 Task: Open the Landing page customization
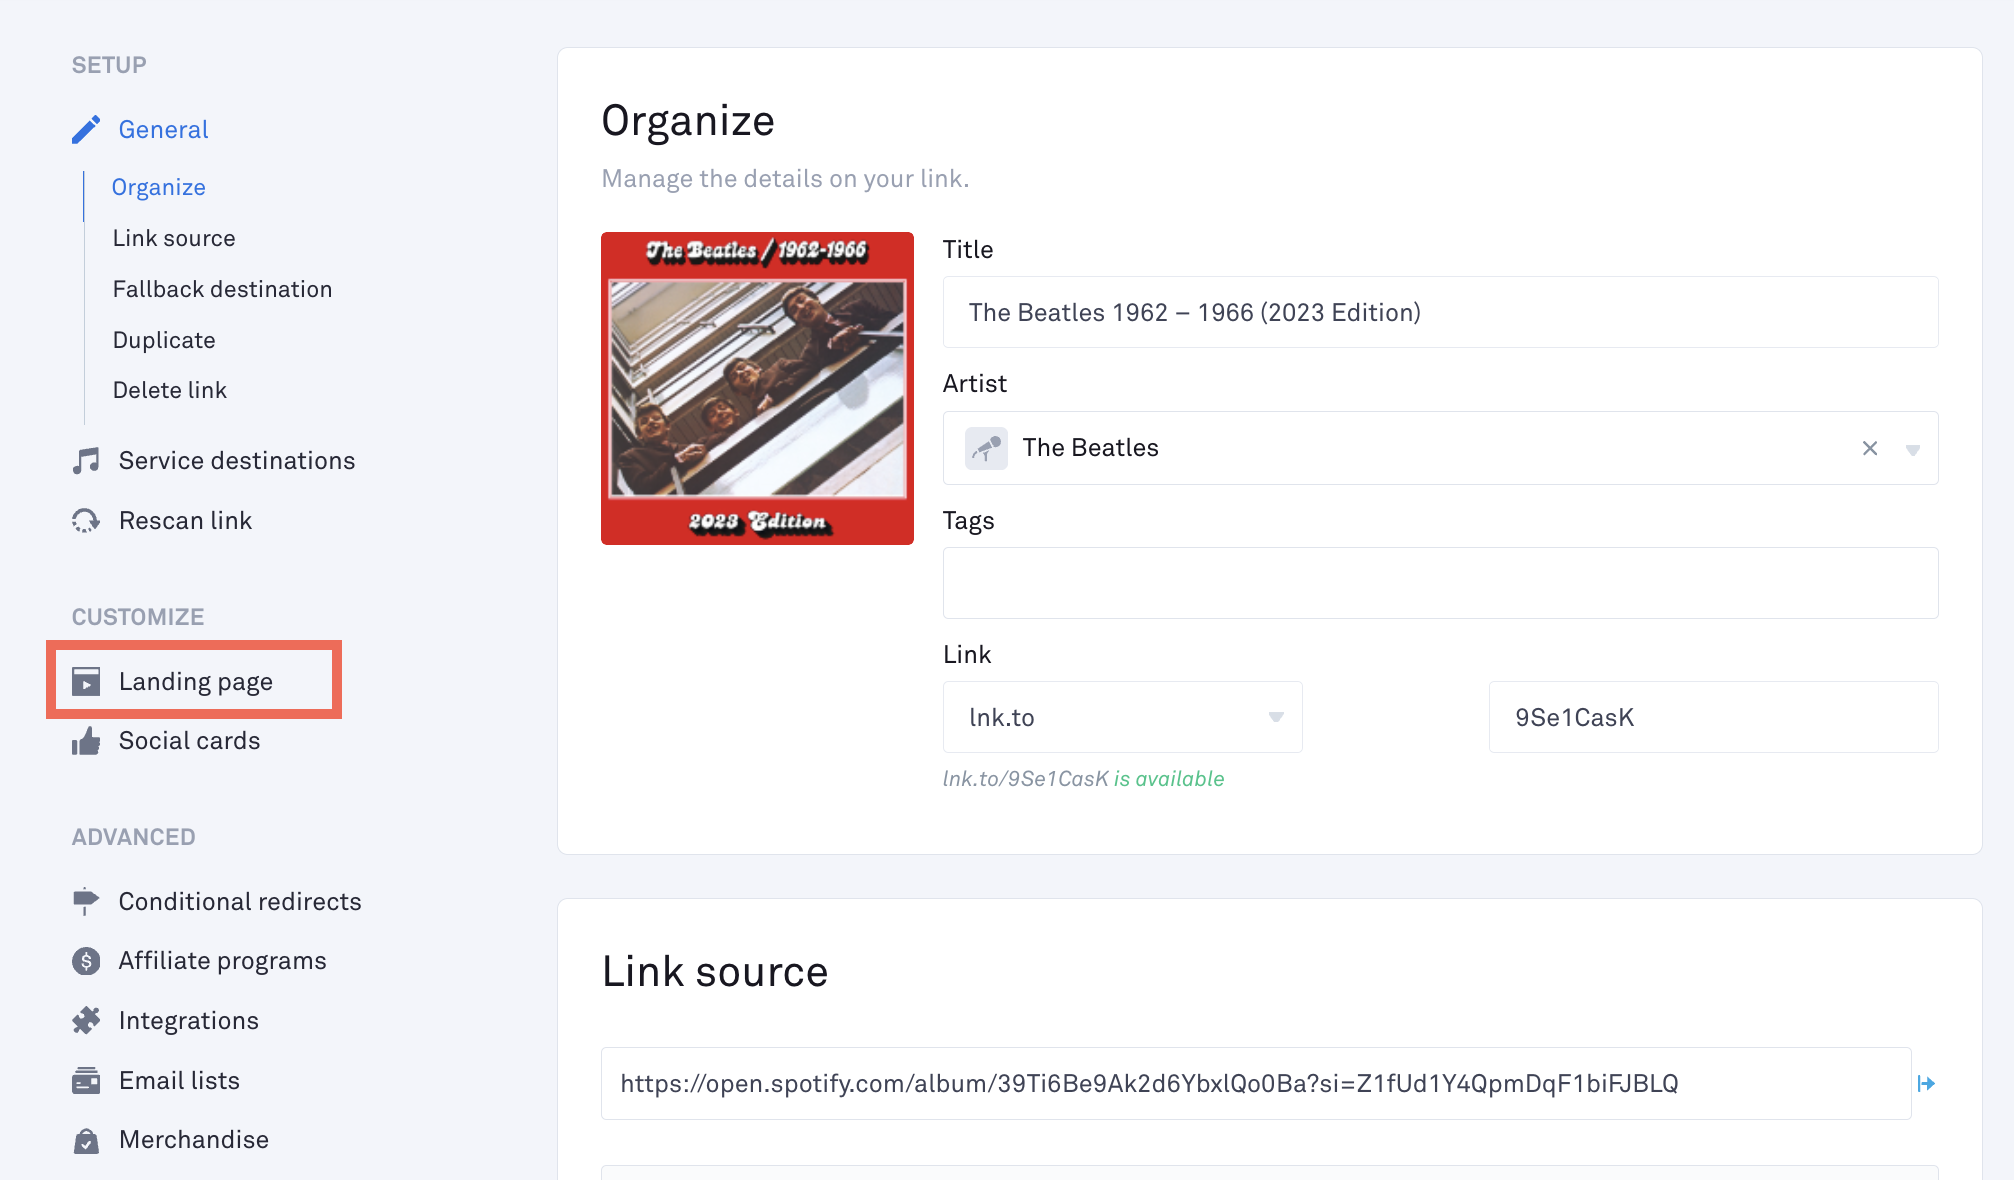[195, 682]
